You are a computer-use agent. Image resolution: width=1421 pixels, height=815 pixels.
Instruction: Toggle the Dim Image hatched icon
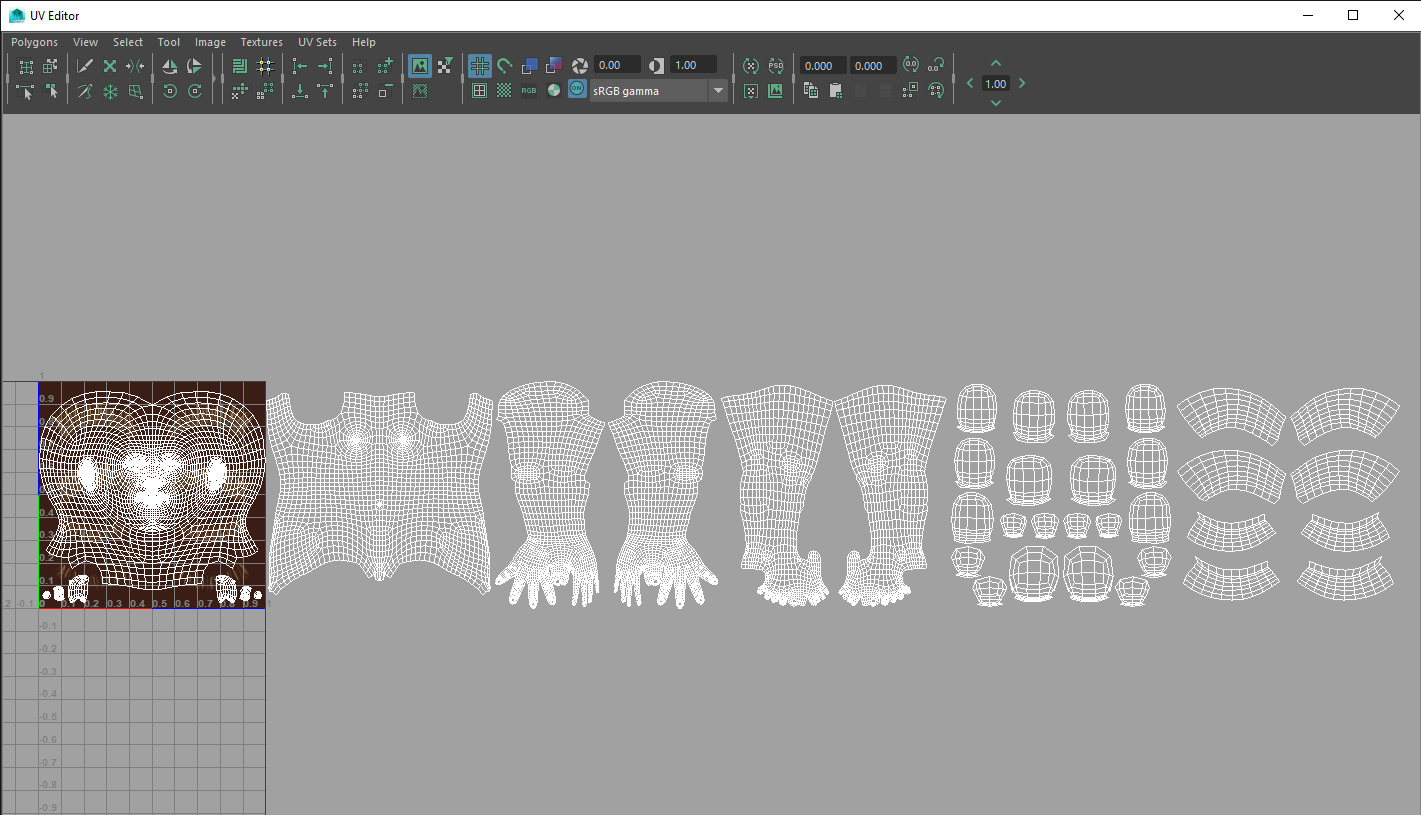(x=420, y=91)
